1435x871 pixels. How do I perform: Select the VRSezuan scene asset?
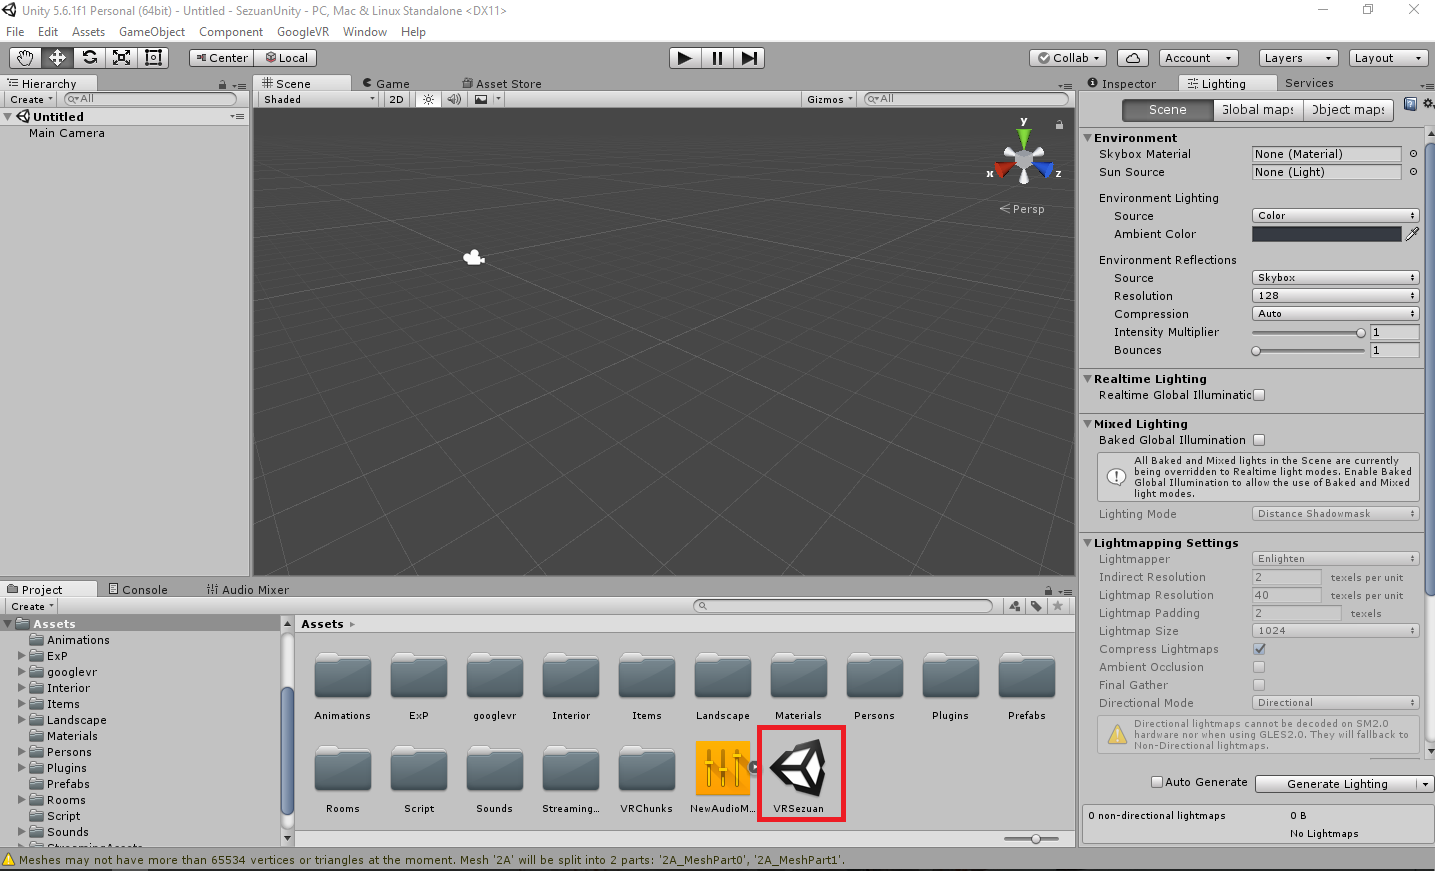coord(799,774)
